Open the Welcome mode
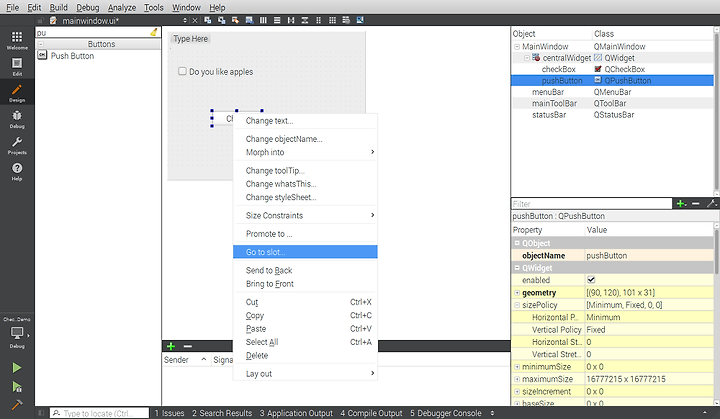720x419 pixels. coord(17,40)
